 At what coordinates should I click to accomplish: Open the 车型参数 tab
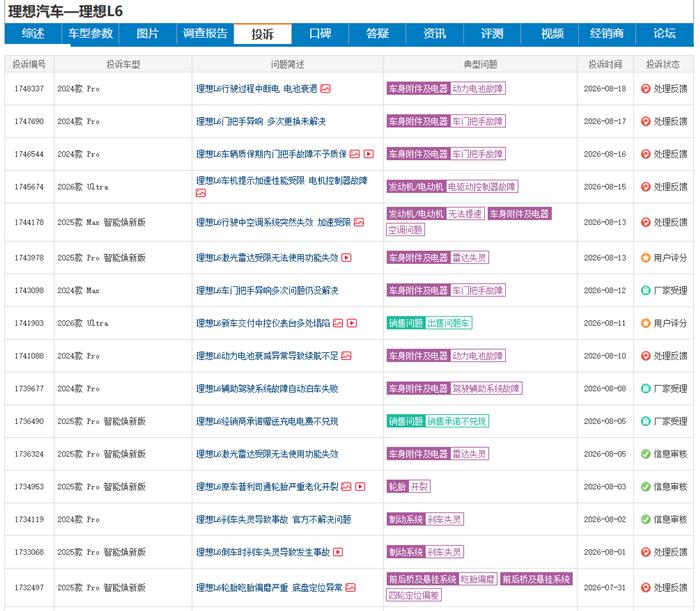[90, 34]
